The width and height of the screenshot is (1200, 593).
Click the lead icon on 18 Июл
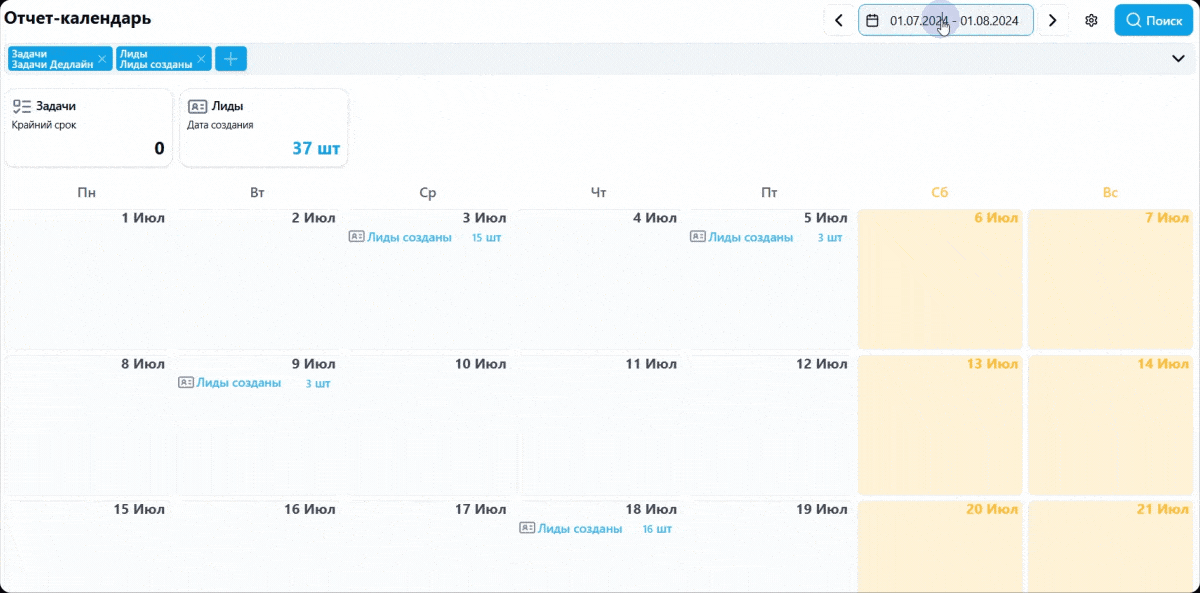526,528
